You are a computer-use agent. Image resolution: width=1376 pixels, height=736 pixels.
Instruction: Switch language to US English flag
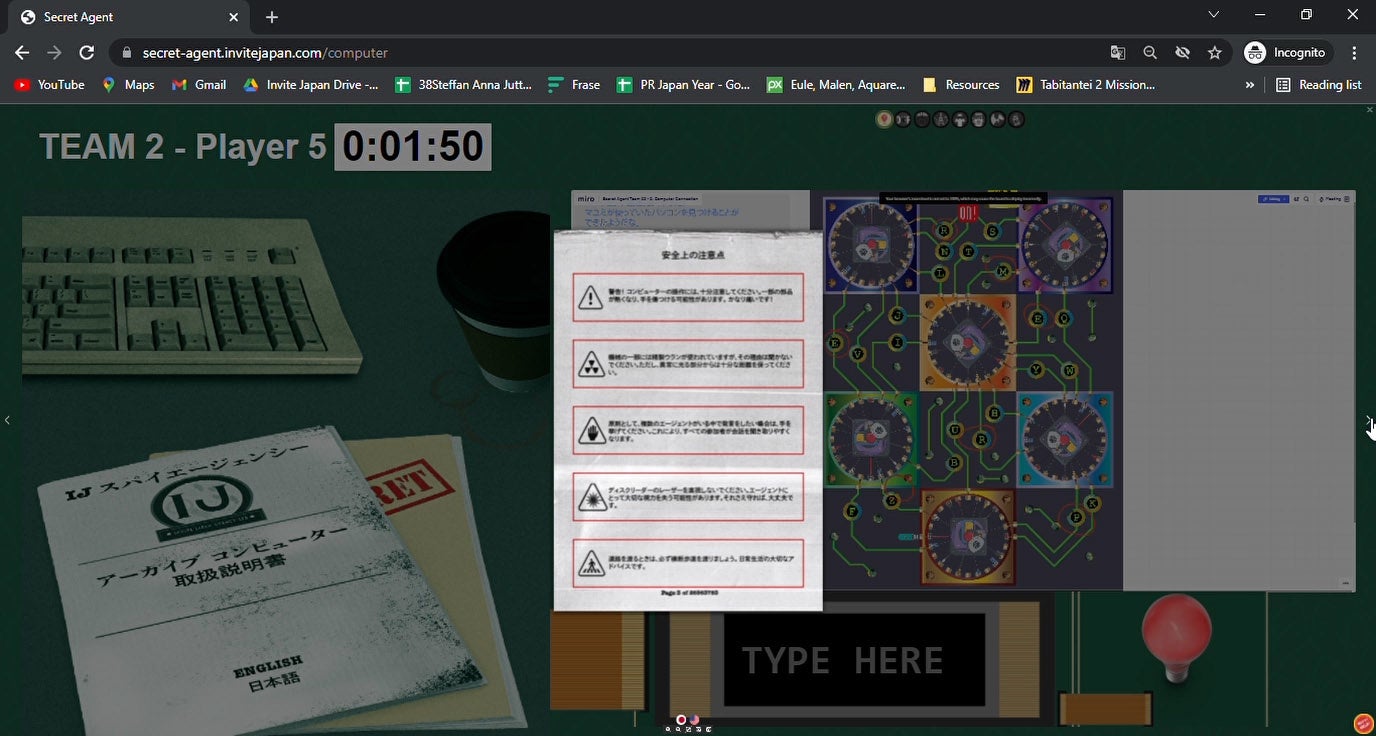pyautogui.click(x=694, y=719)
